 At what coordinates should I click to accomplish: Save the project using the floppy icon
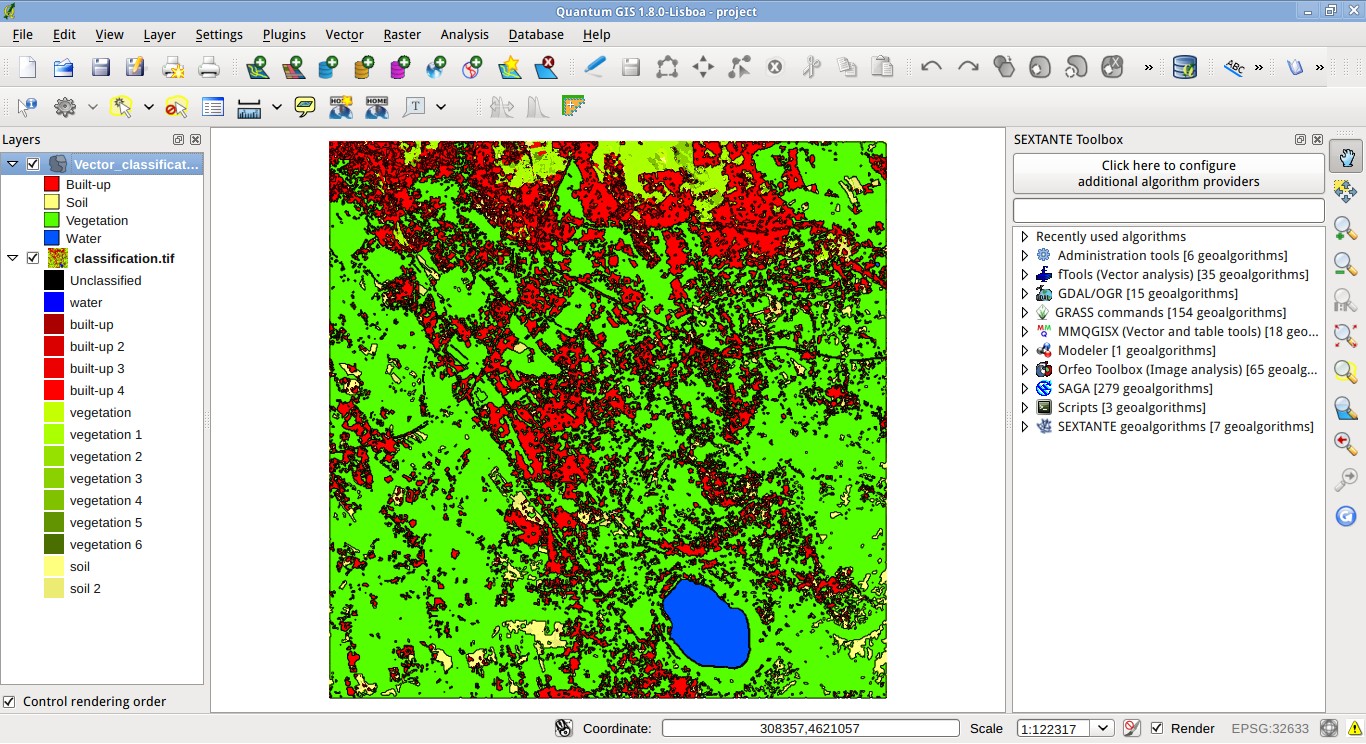click(x=100, y=68)
